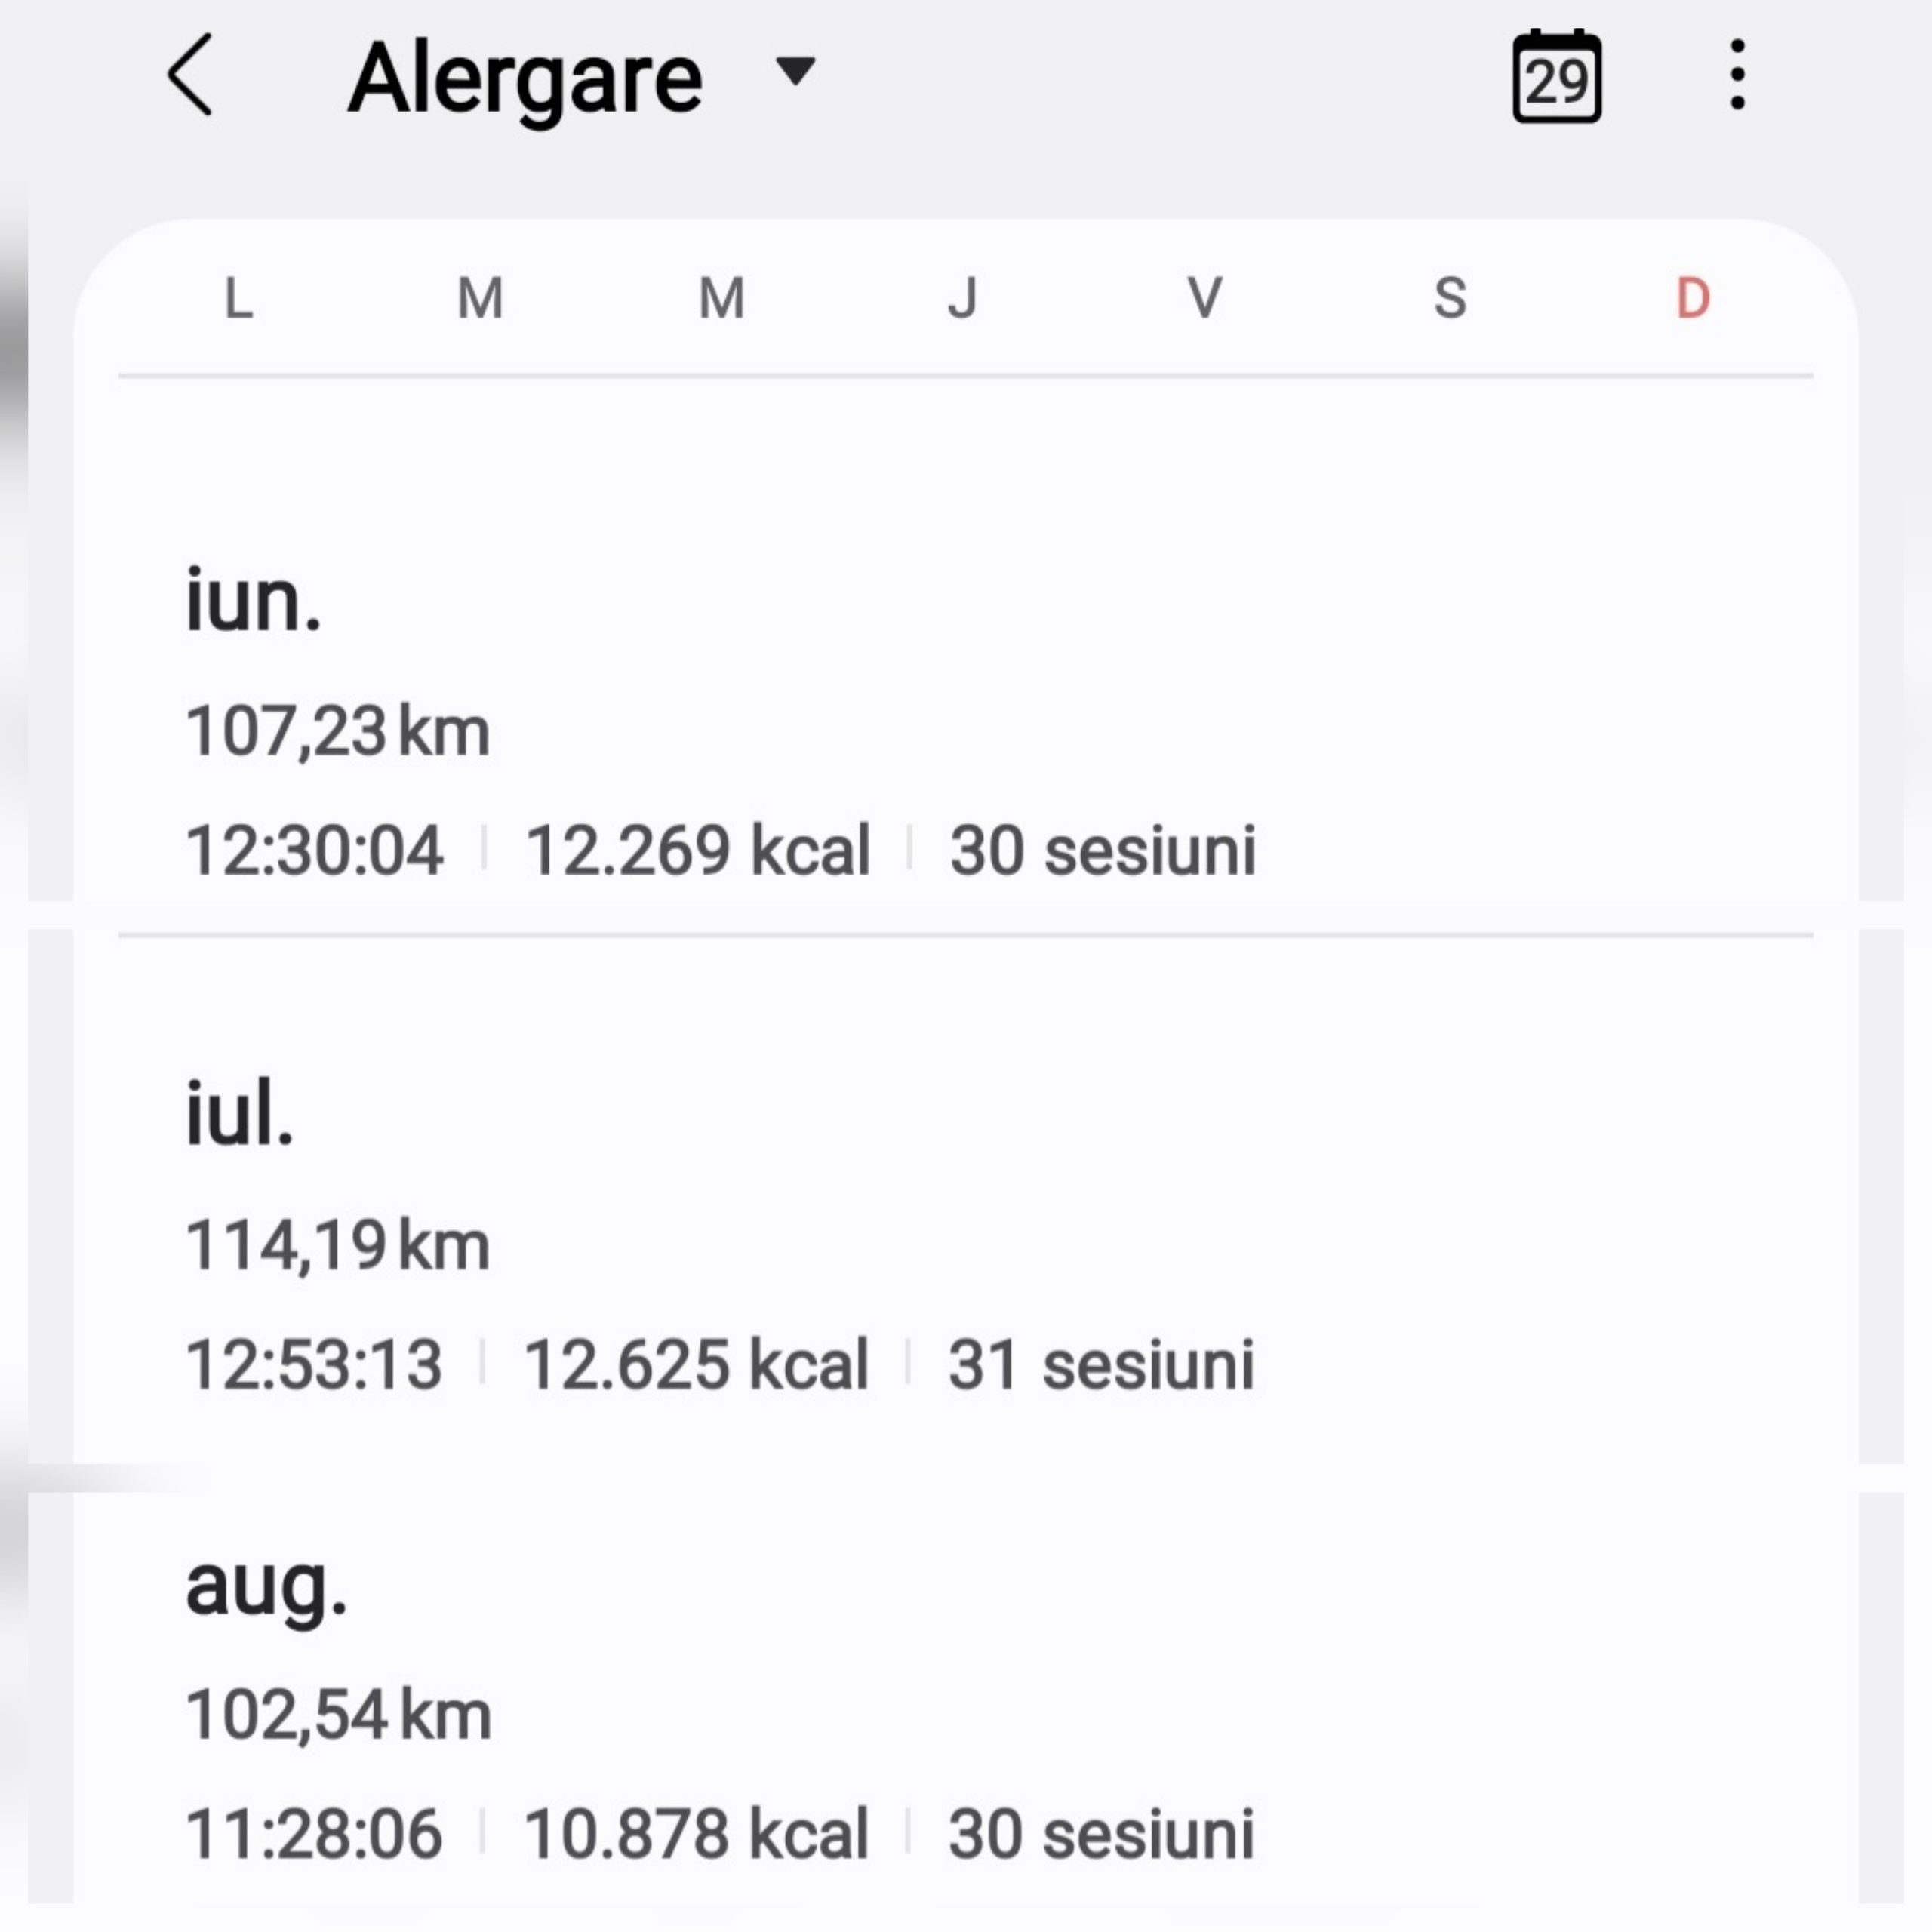Tap the red D (Sunday) weekday column
The width and height of the screenshot is (1932, 1932).
[x=1692, y=298]
